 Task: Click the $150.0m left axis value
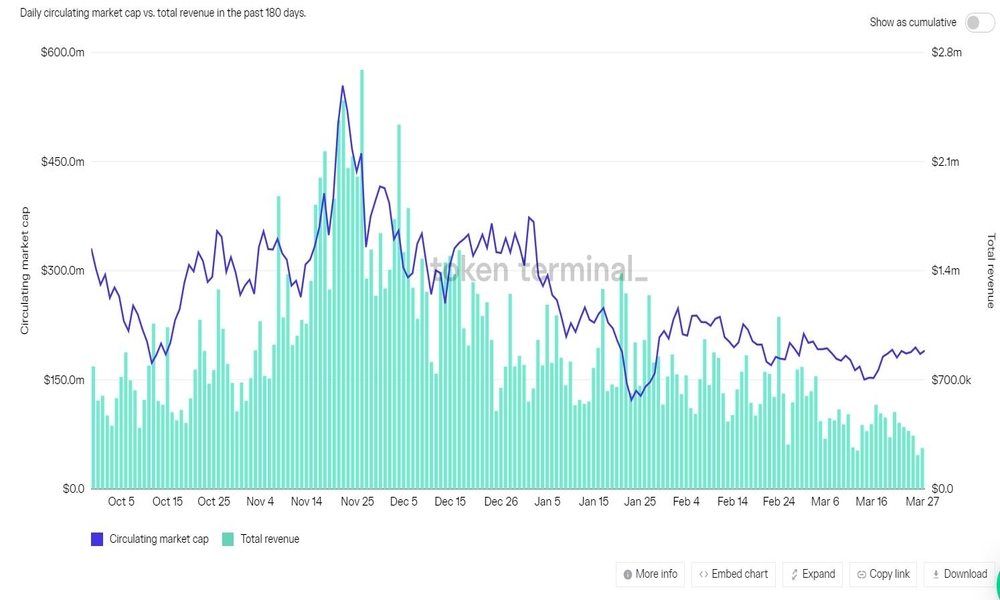pos(64,380)
